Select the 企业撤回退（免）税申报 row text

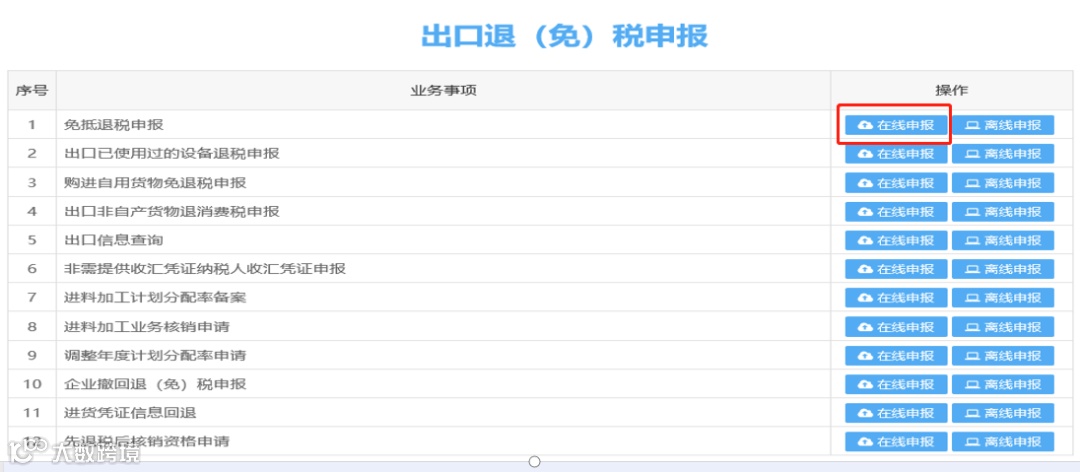[x=155, y=384]
